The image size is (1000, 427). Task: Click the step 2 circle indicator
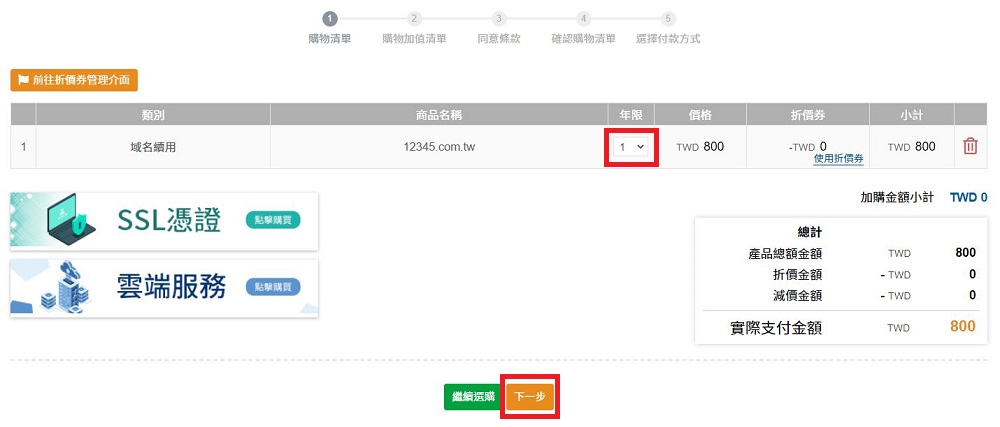415,18
